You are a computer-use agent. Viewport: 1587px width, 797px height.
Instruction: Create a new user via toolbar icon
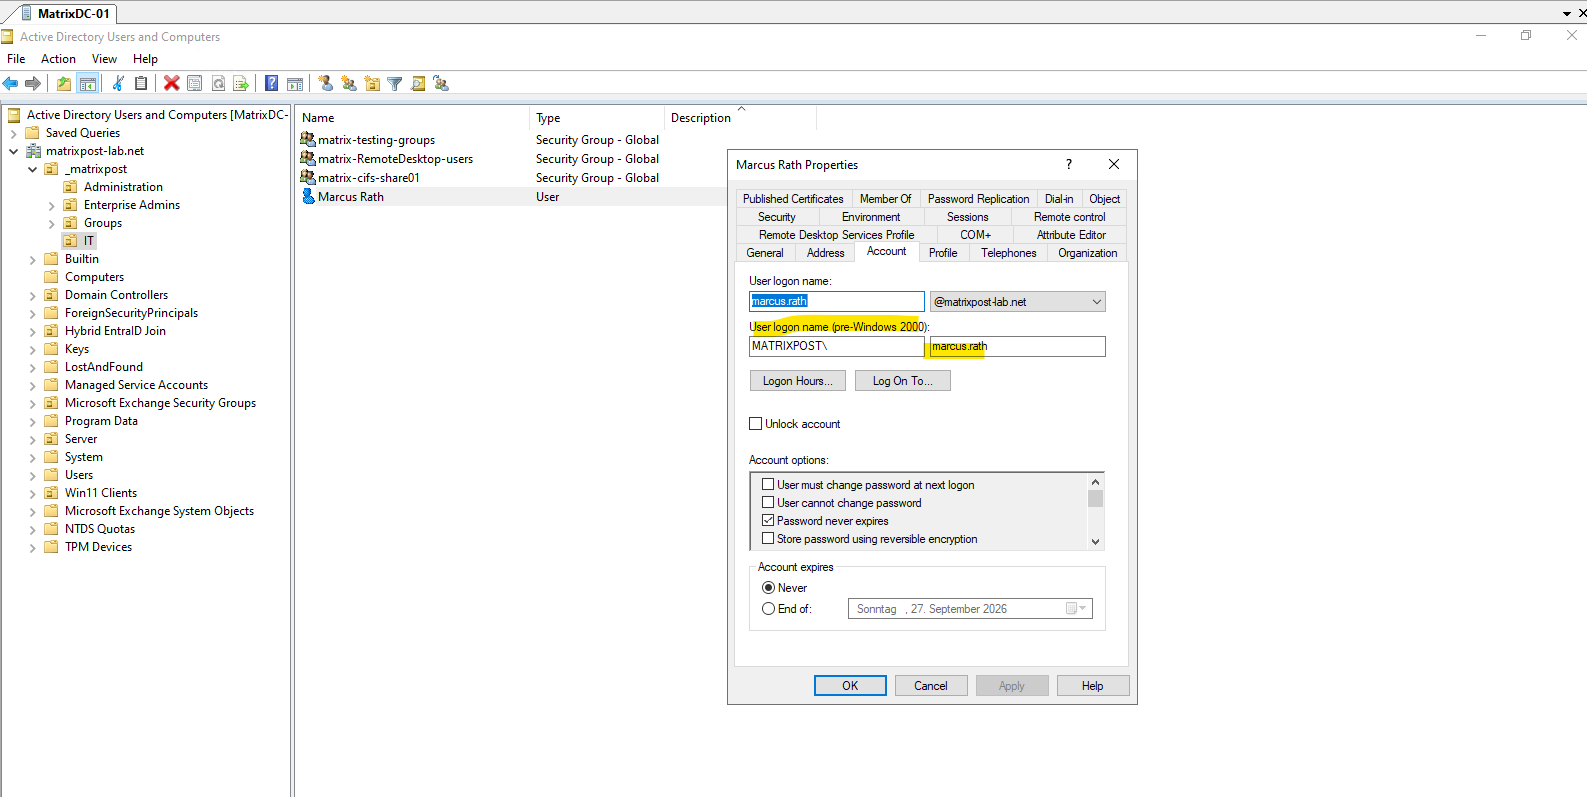[x=326, y=84]
